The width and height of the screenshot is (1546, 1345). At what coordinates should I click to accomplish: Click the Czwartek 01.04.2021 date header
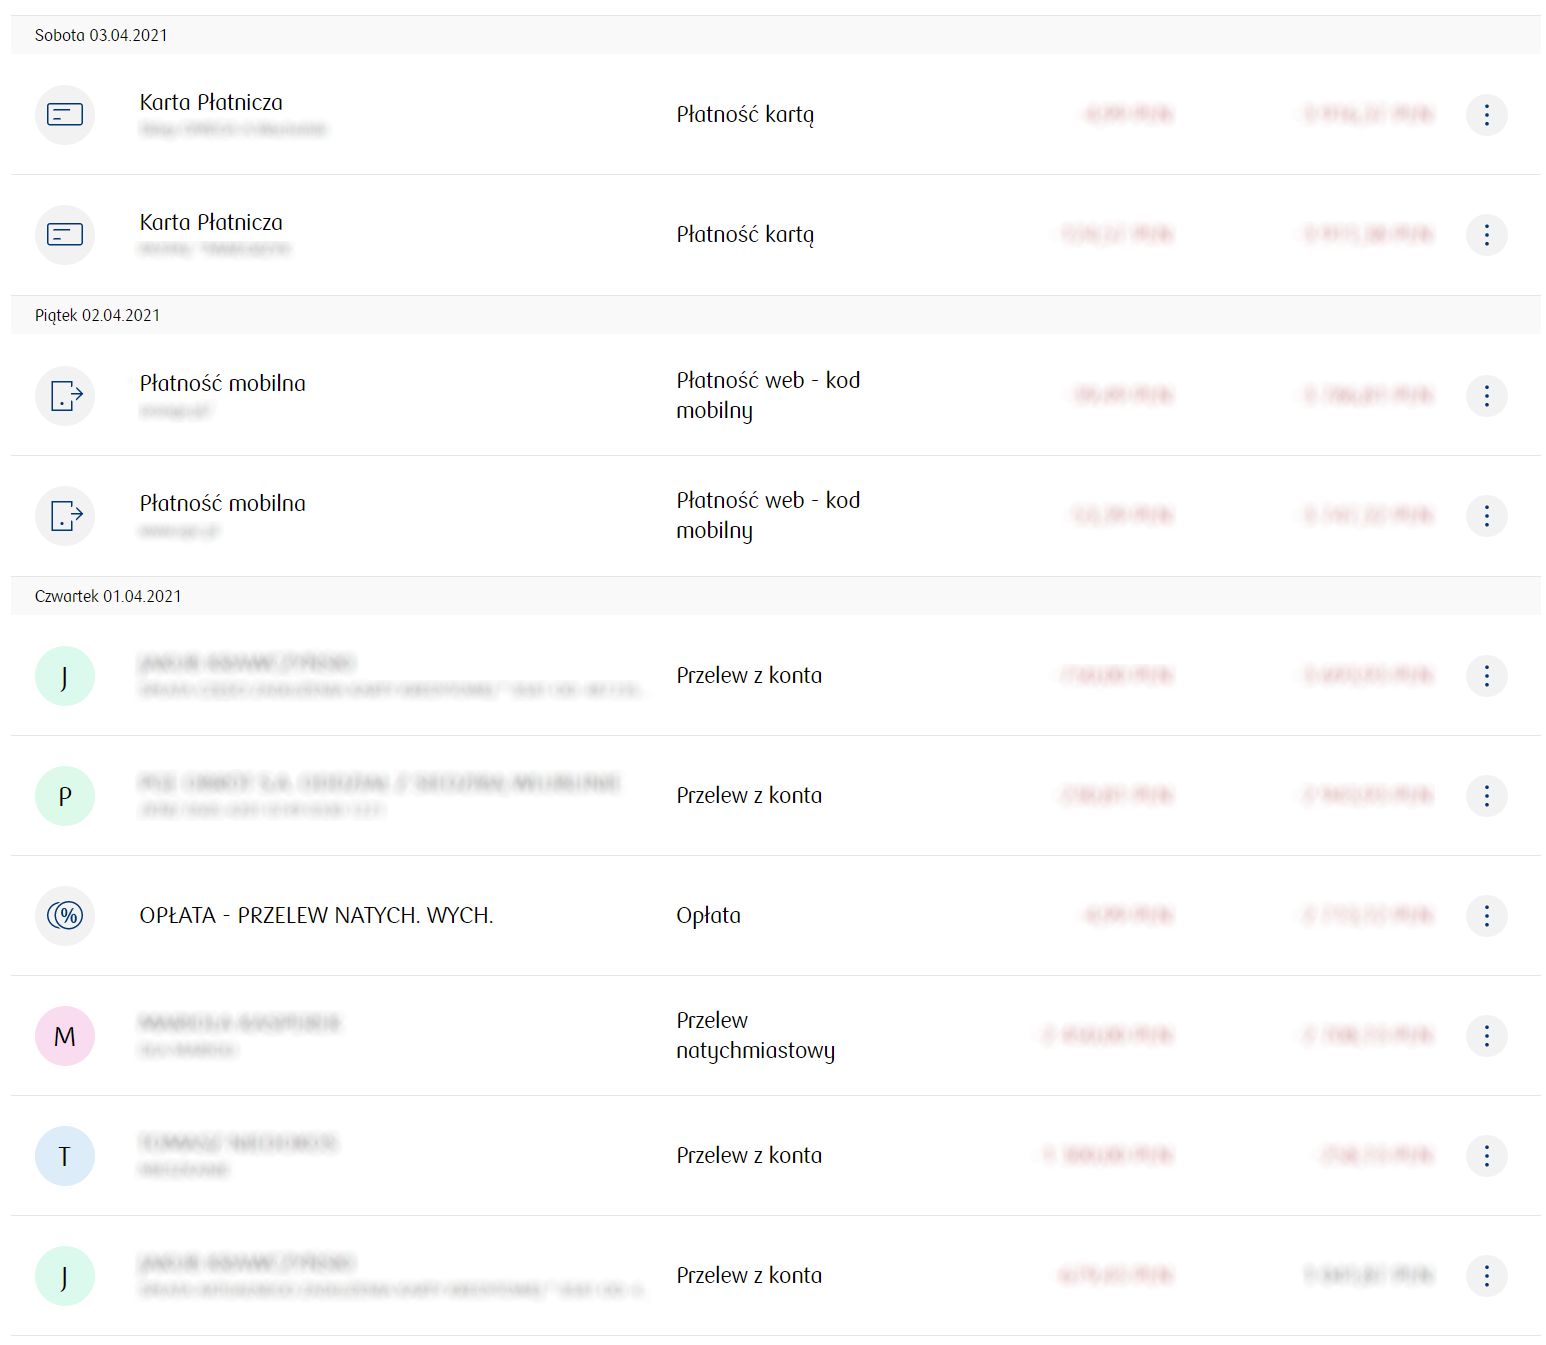[x=108, y=596]
